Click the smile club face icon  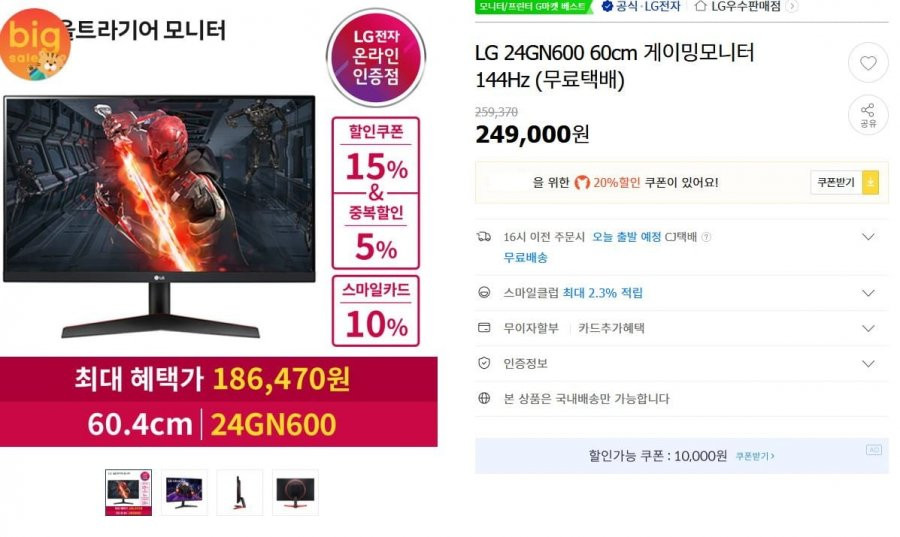[484, 293]
